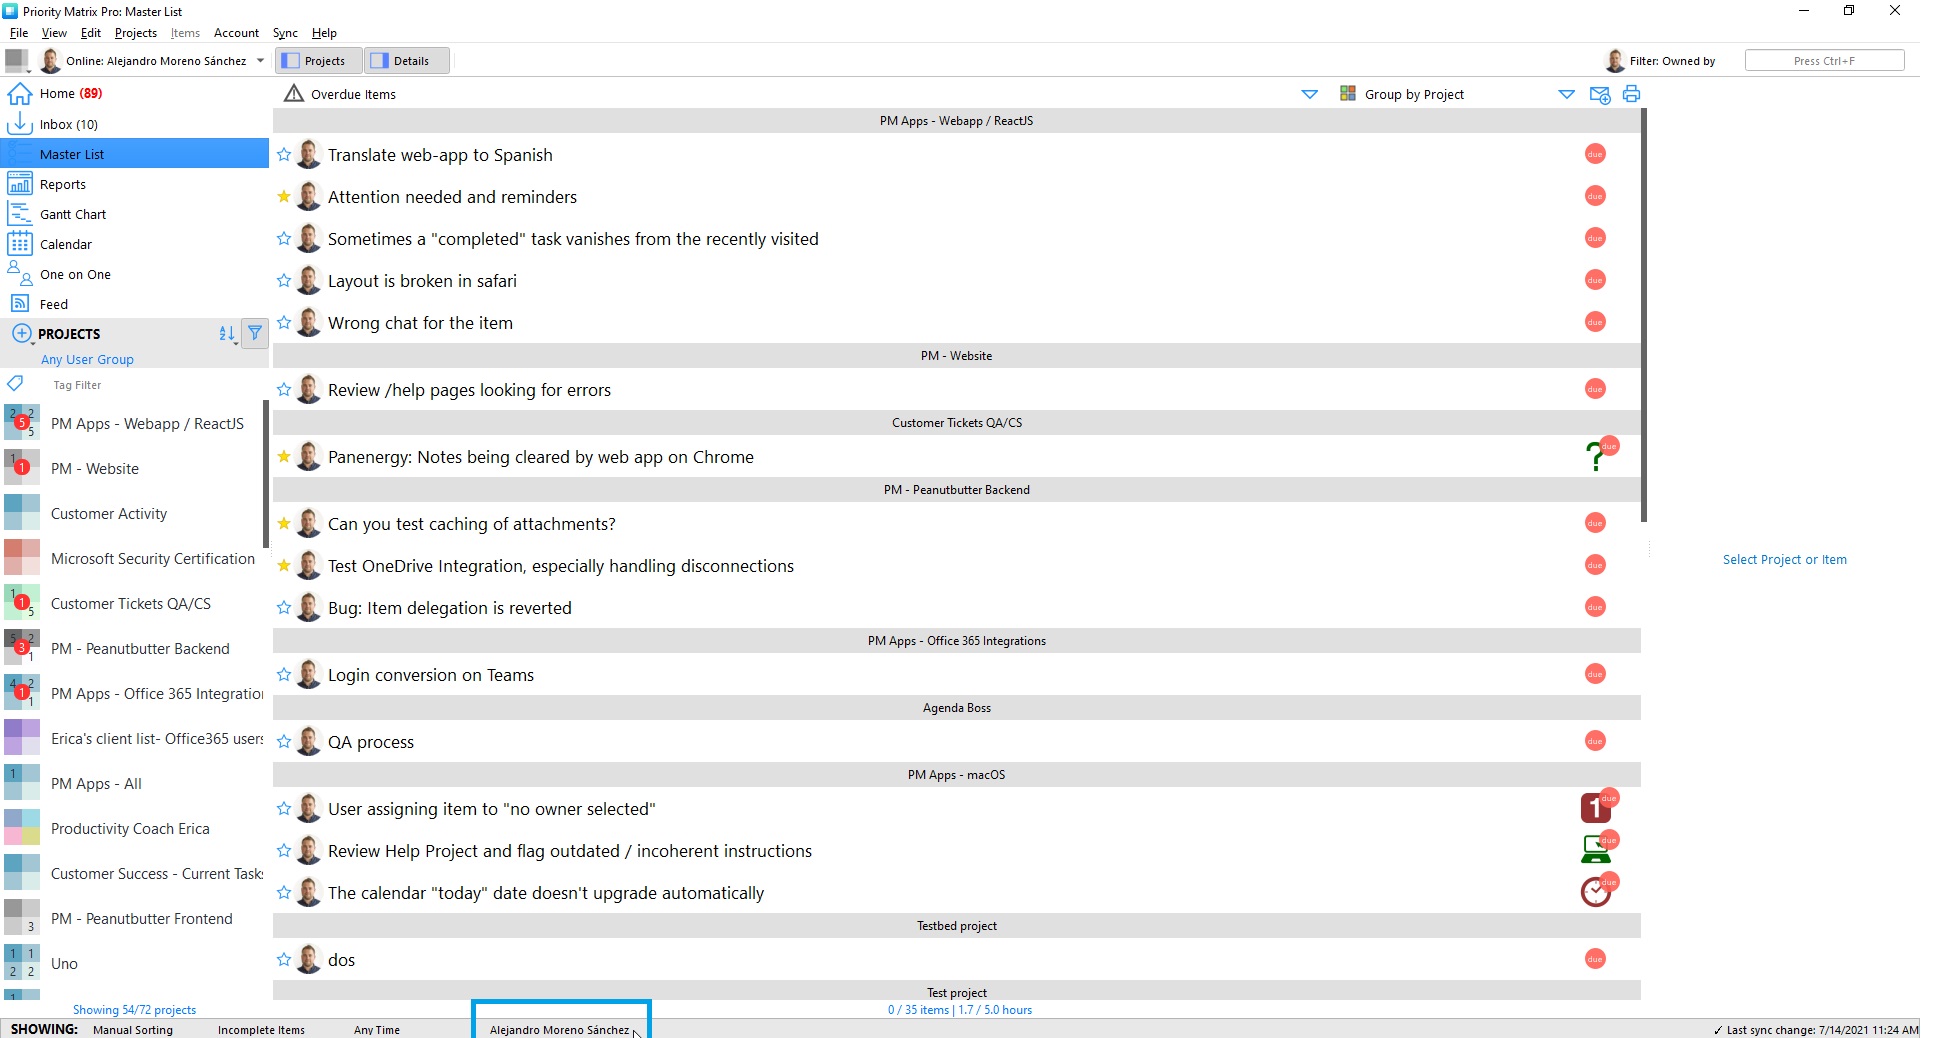Open the Sync menu

pyautogui.click(x=285, y=33)
